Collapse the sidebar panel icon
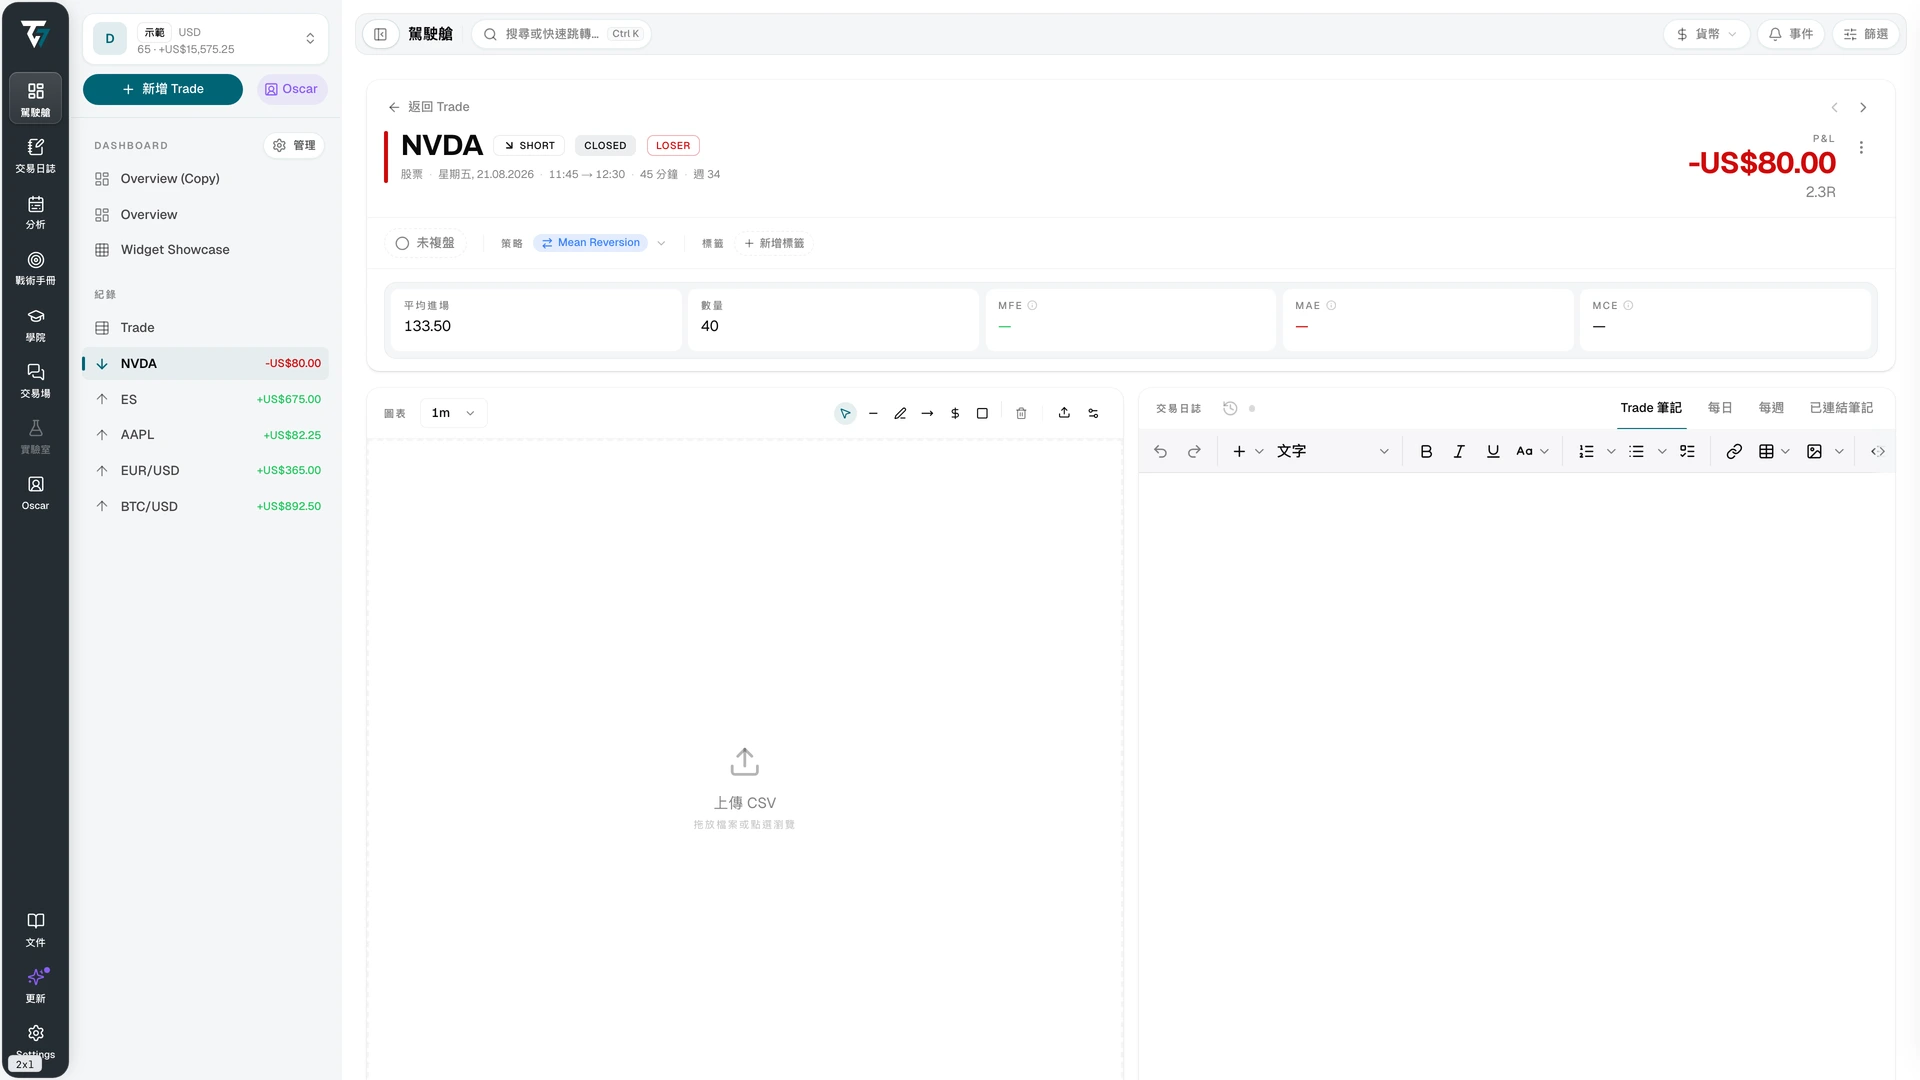Screen dimensions: 1920x1080 coord(381,34)
